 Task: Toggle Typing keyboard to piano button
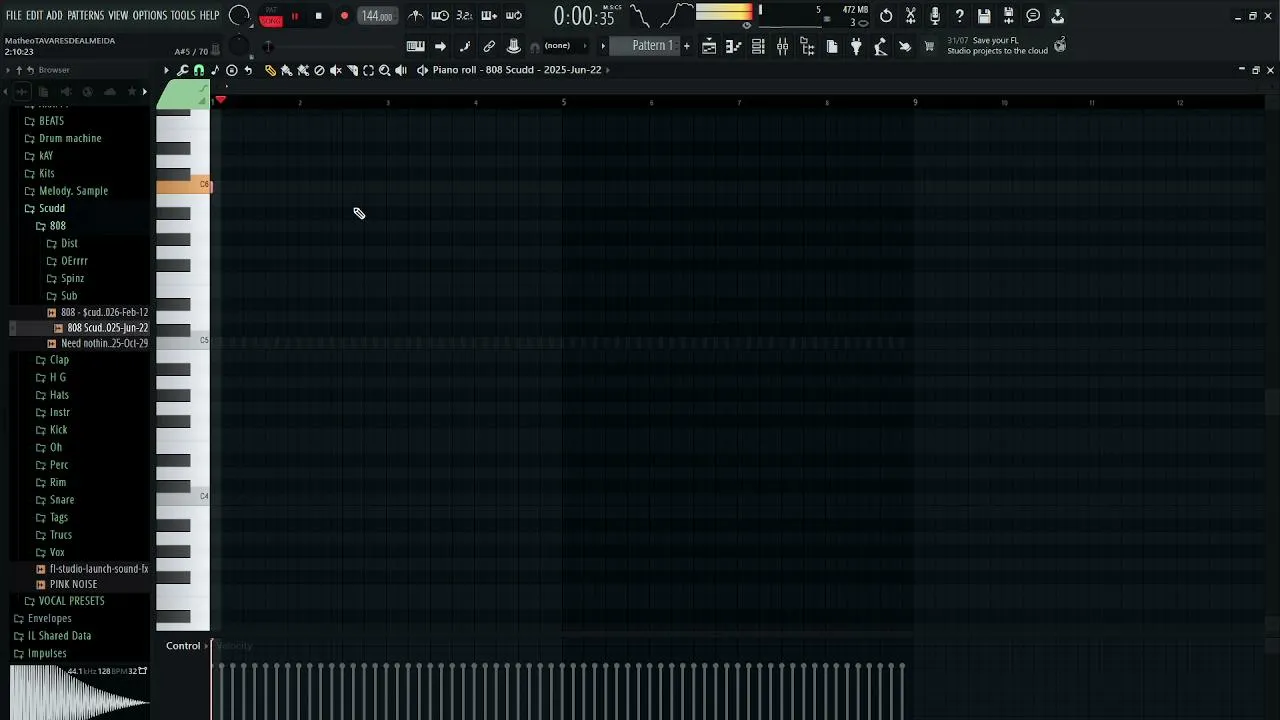tap(416, 46)
